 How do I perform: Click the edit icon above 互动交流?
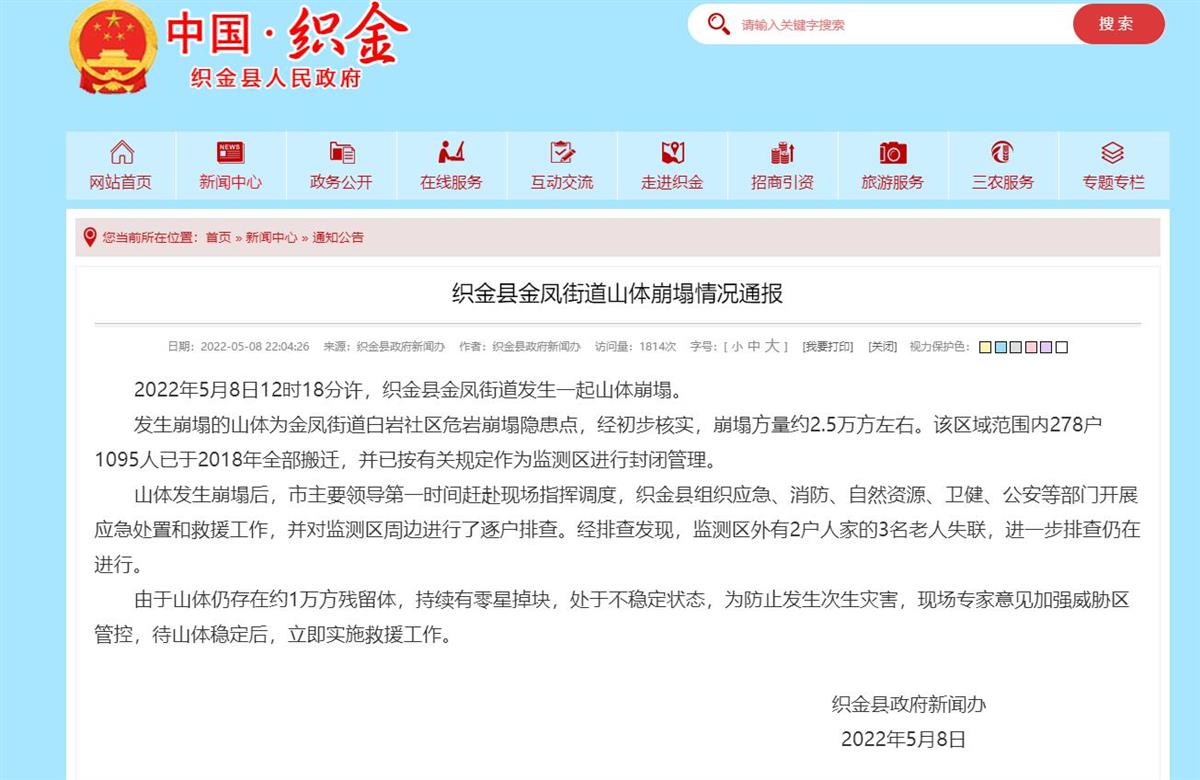562,153
